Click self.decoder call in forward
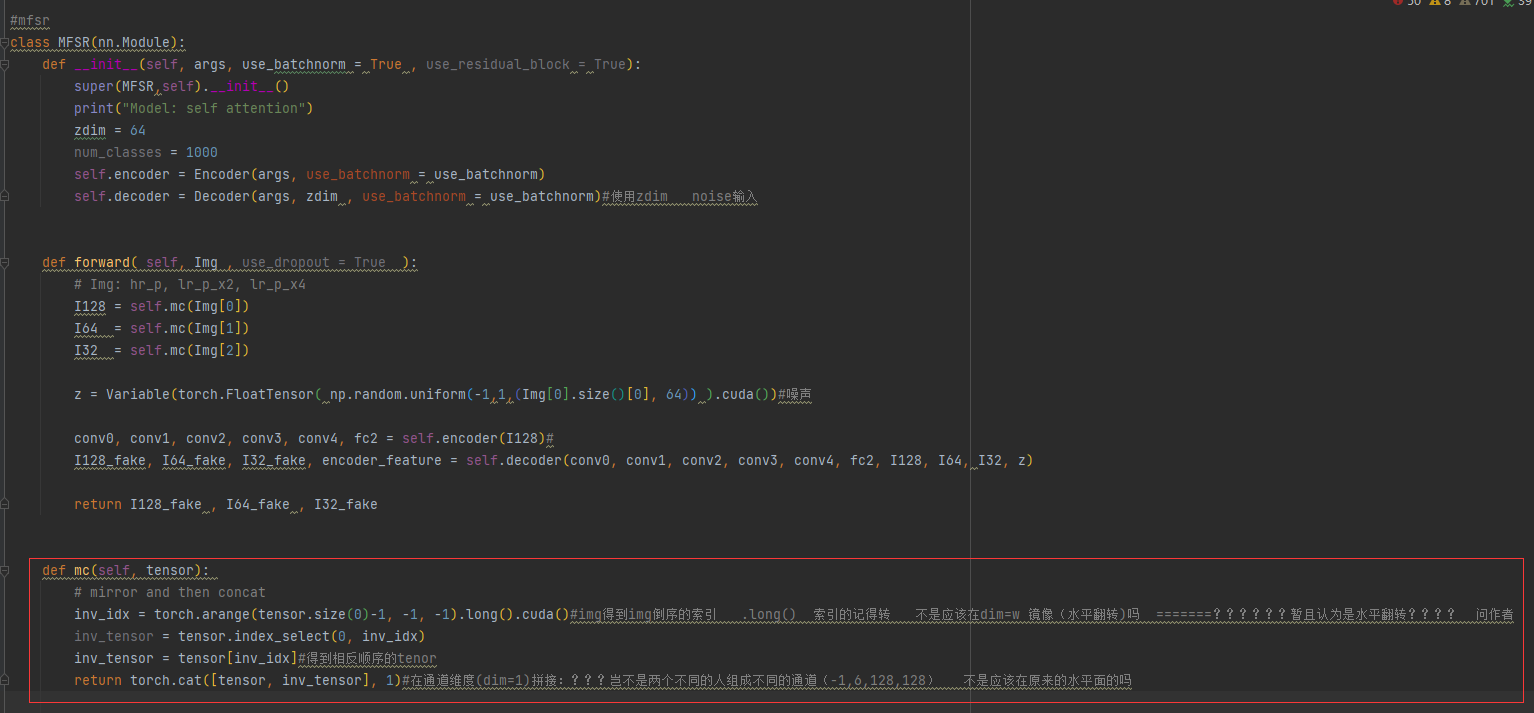The image size is (1534, 713). pos(514,460)
